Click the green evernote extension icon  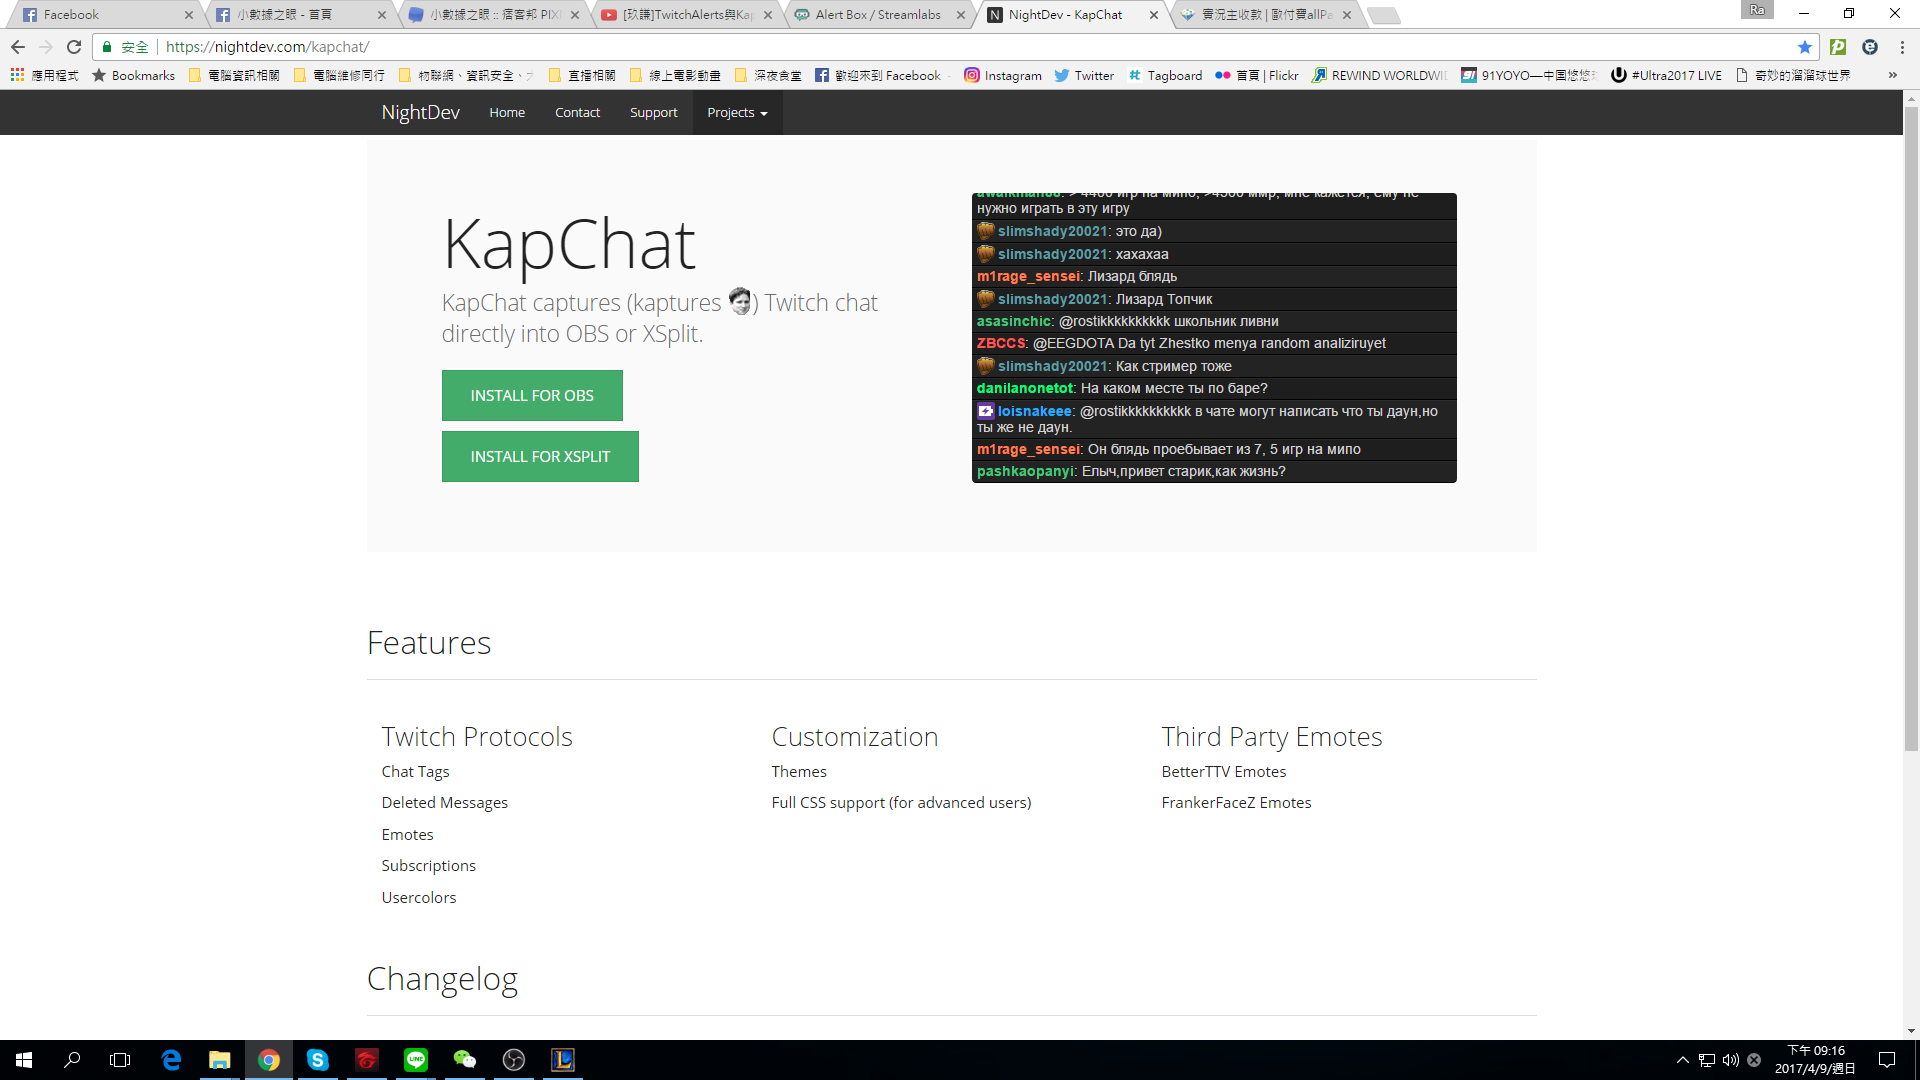tap(1838, 47)
